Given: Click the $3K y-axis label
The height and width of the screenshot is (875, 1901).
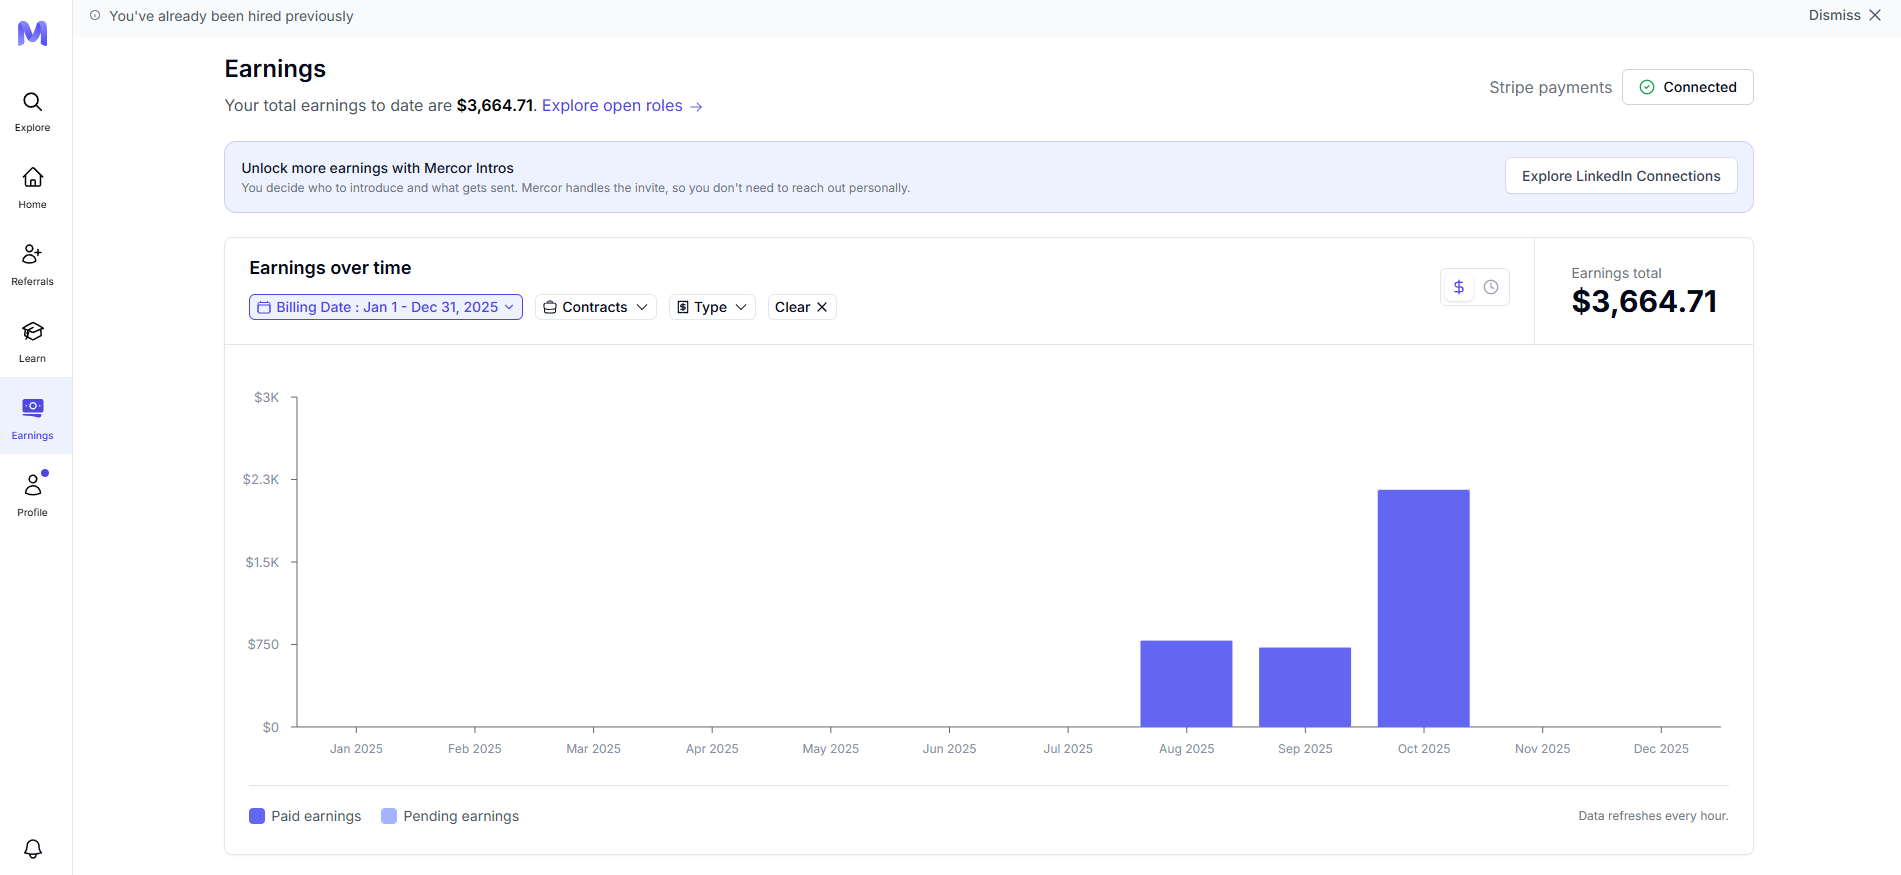Looking at the screenshot, I should 267,397.
